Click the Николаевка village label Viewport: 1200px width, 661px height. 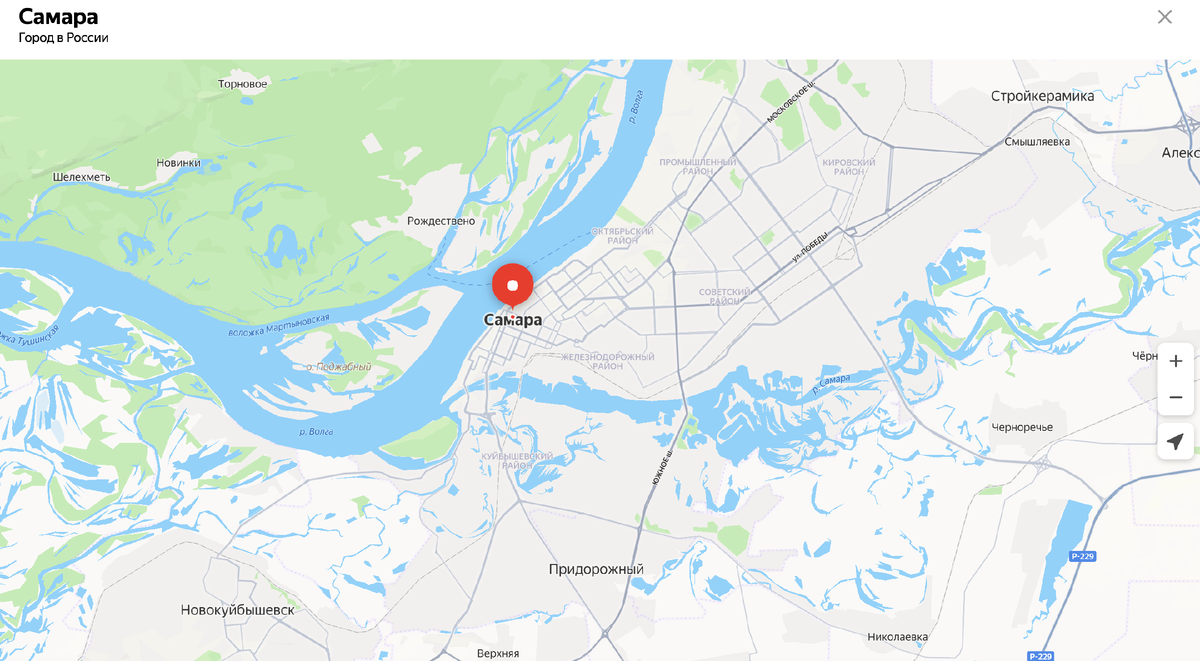tap(898, 637)
